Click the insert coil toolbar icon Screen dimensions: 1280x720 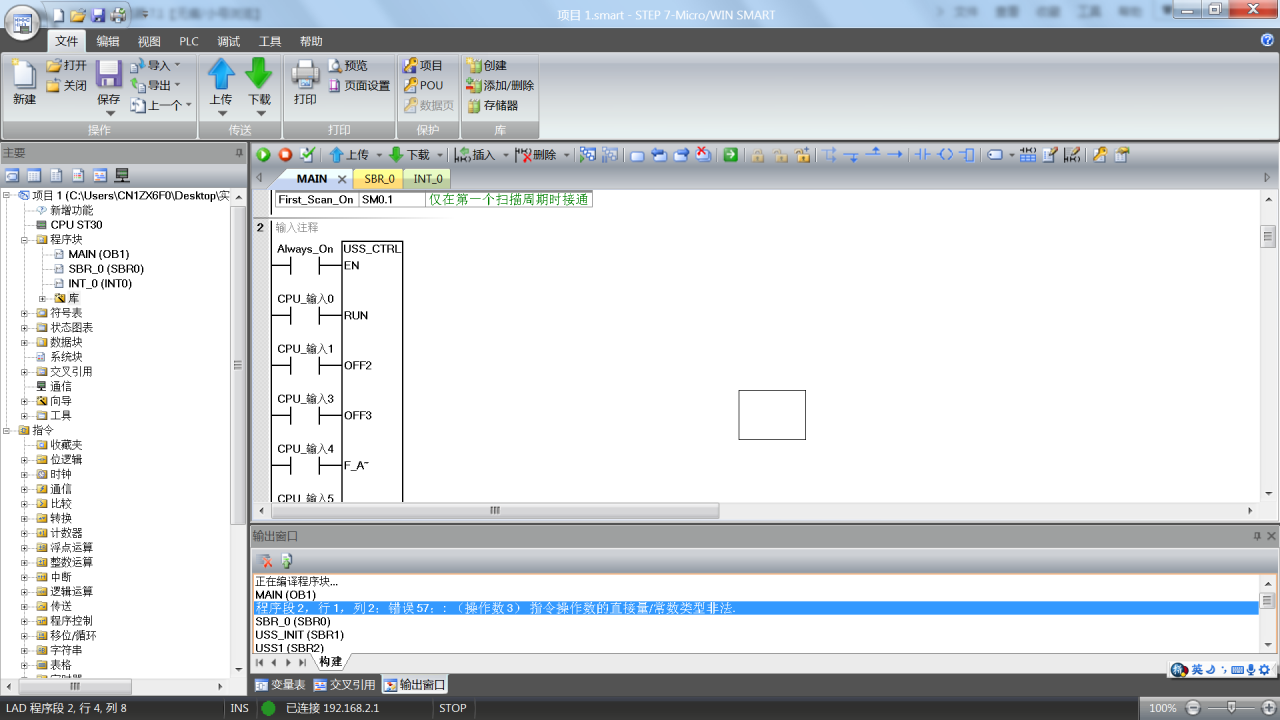[945, 155]
